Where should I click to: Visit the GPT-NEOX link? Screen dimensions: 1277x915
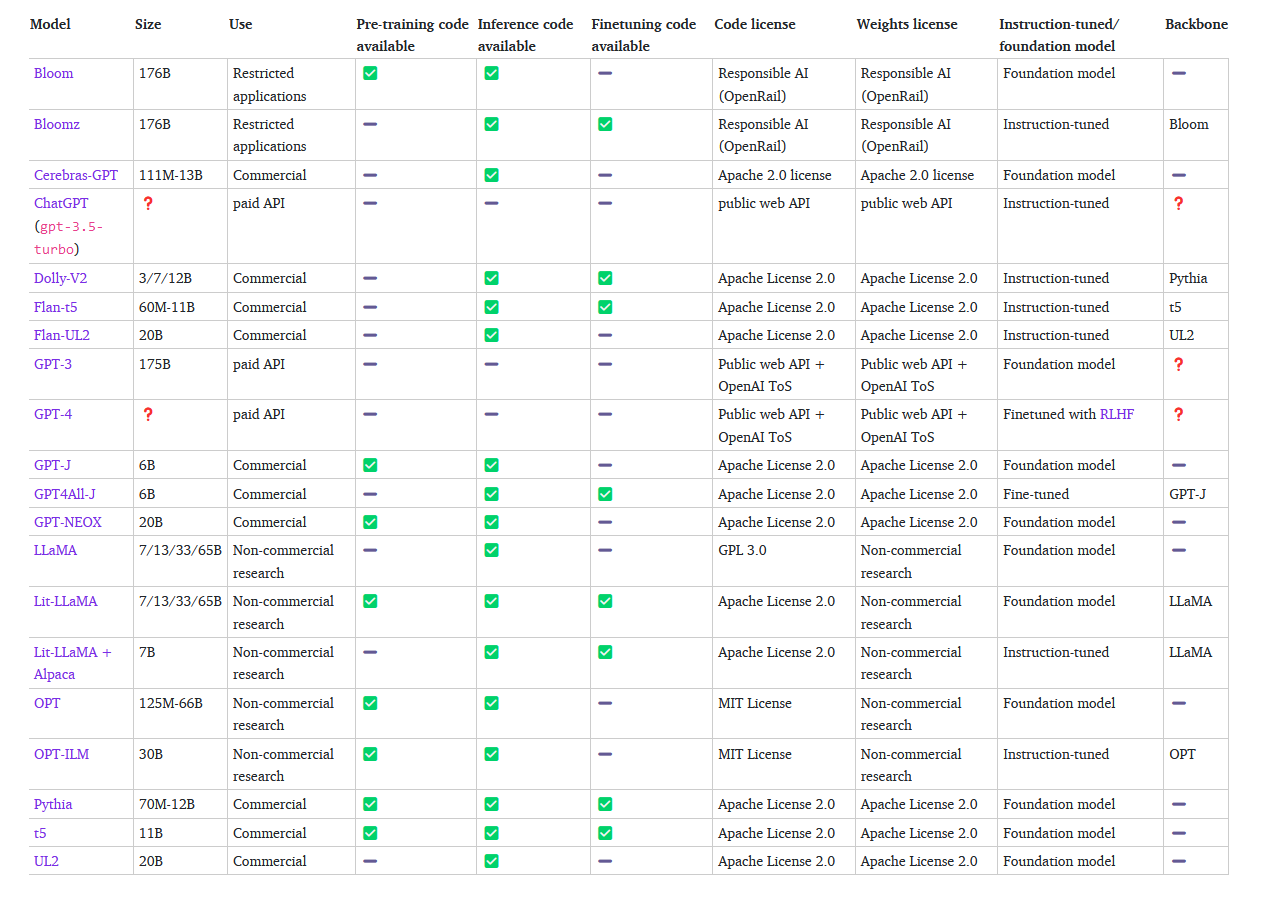point(68,522)
